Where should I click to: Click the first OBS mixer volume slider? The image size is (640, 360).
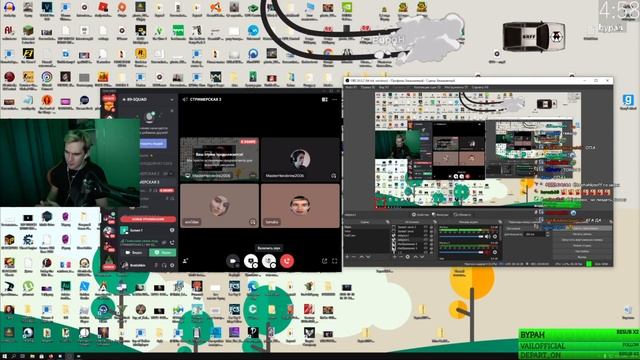(x=461, y=236)
